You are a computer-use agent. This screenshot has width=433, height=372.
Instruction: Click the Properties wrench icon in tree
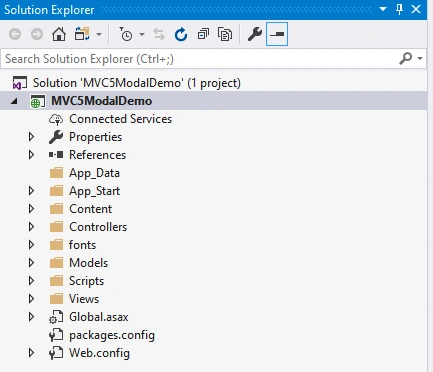56,137
